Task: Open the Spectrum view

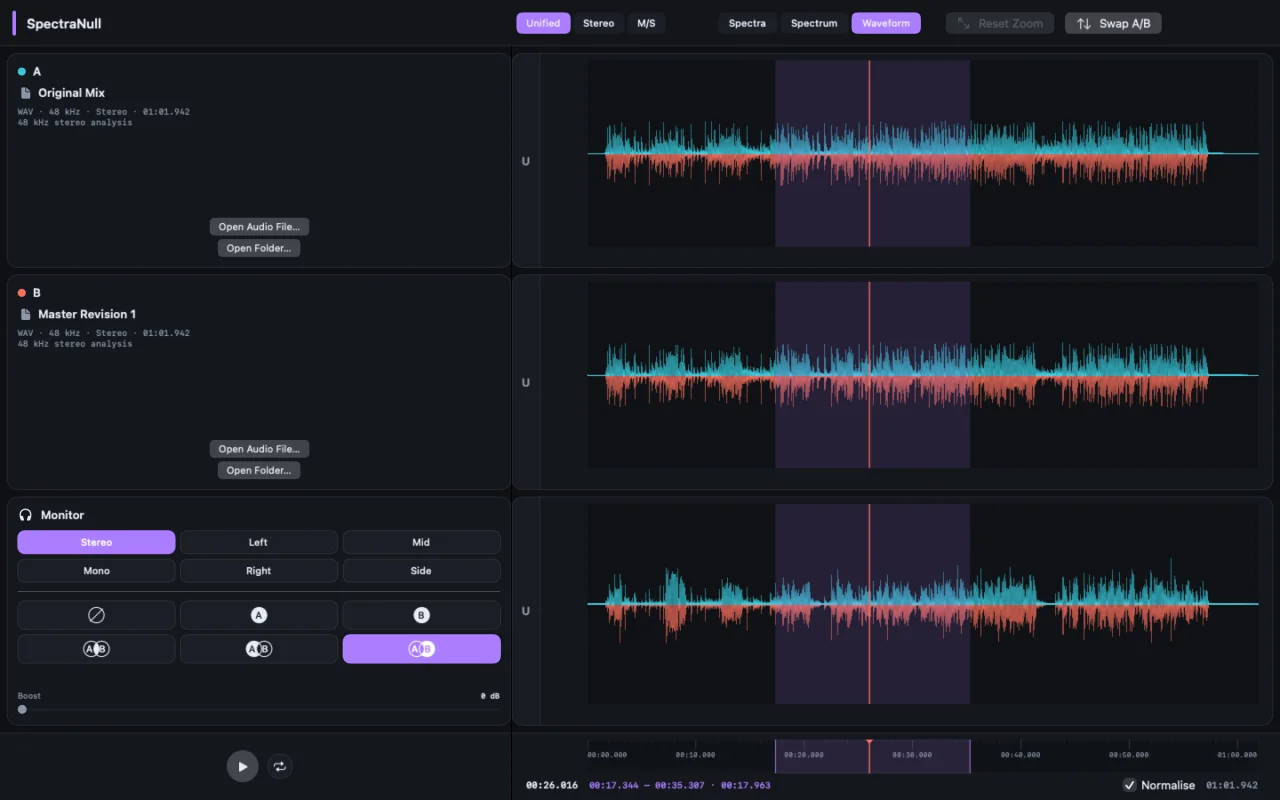Action: pyautogui.click(x=814, y=23)
